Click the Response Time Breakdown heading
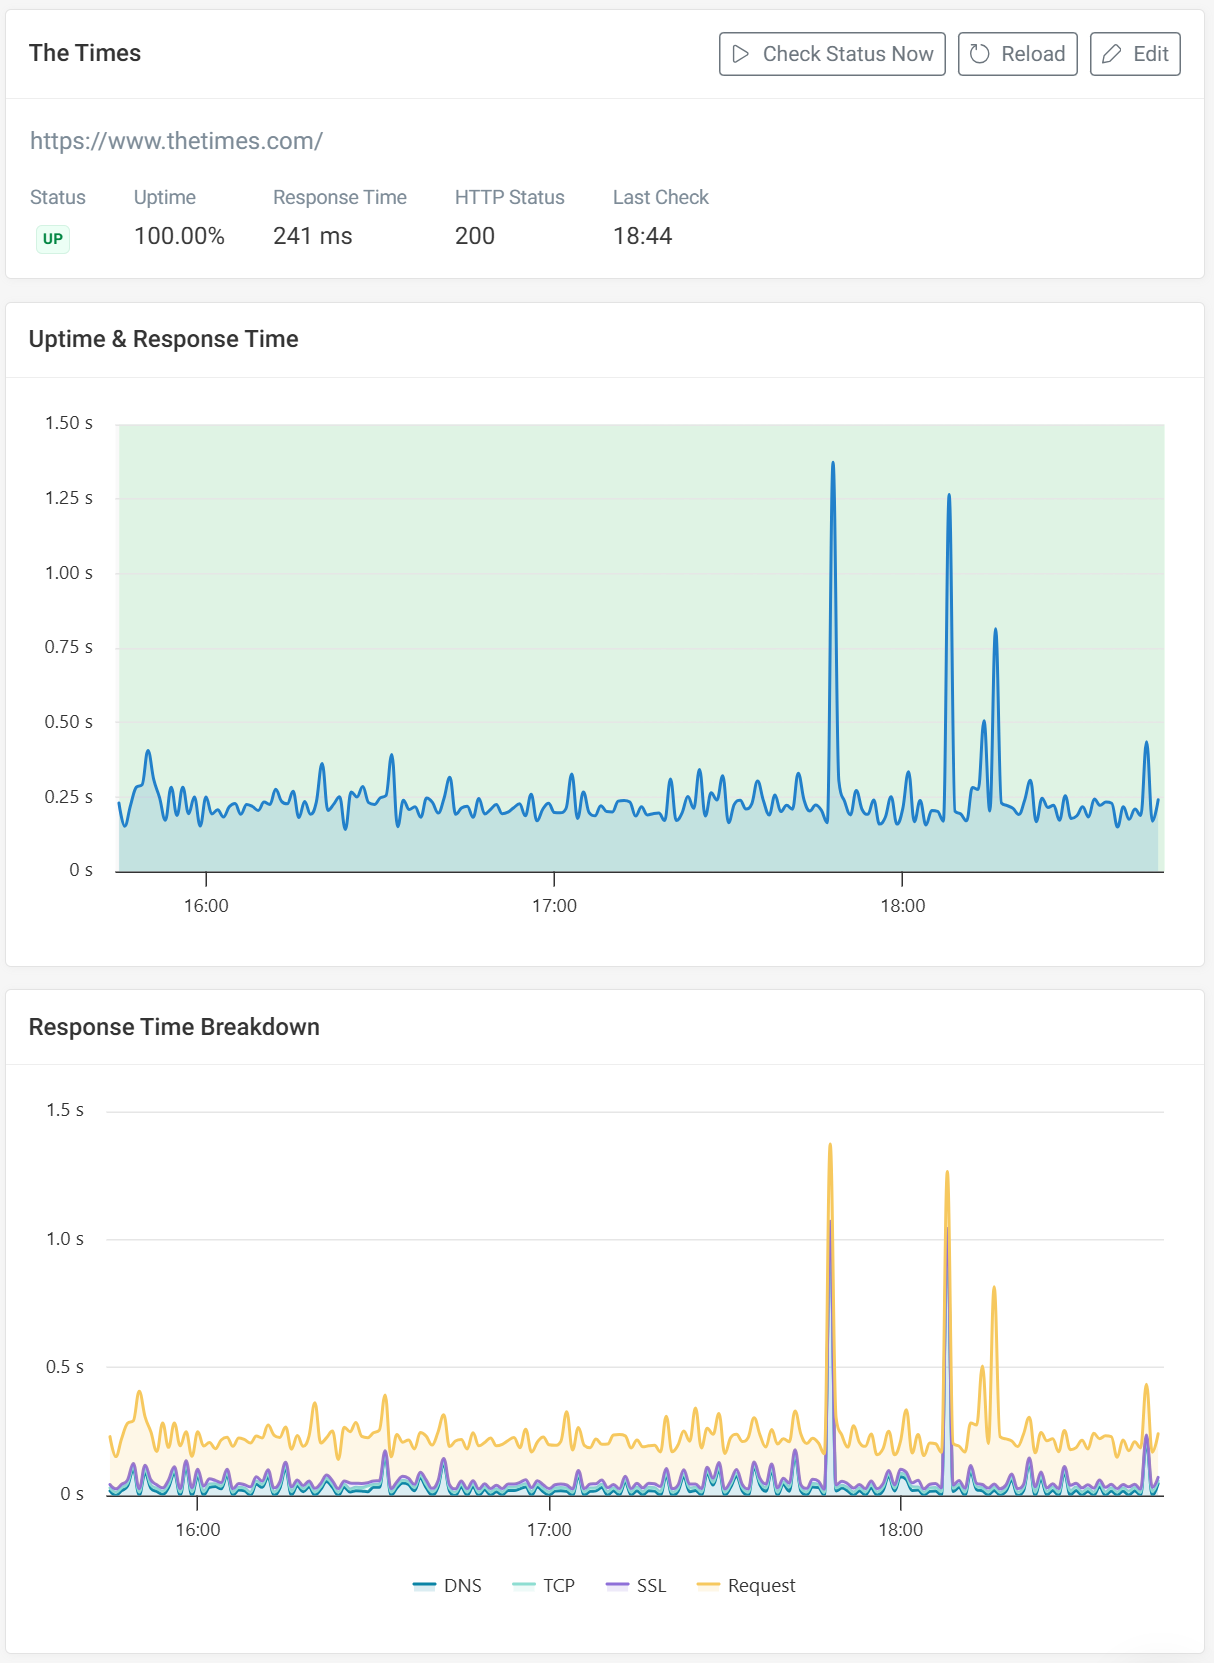Image resolution: width=1214 pixels, height=1663 pixels. (174, 1027)
